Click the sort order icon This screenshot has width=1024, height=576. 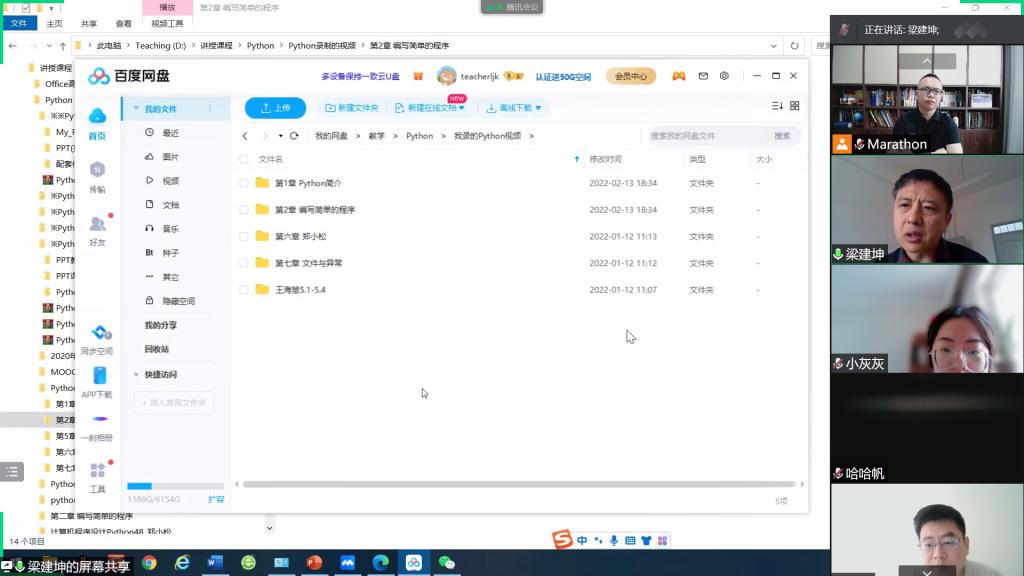pyautogui.click(x=777, y=106)
